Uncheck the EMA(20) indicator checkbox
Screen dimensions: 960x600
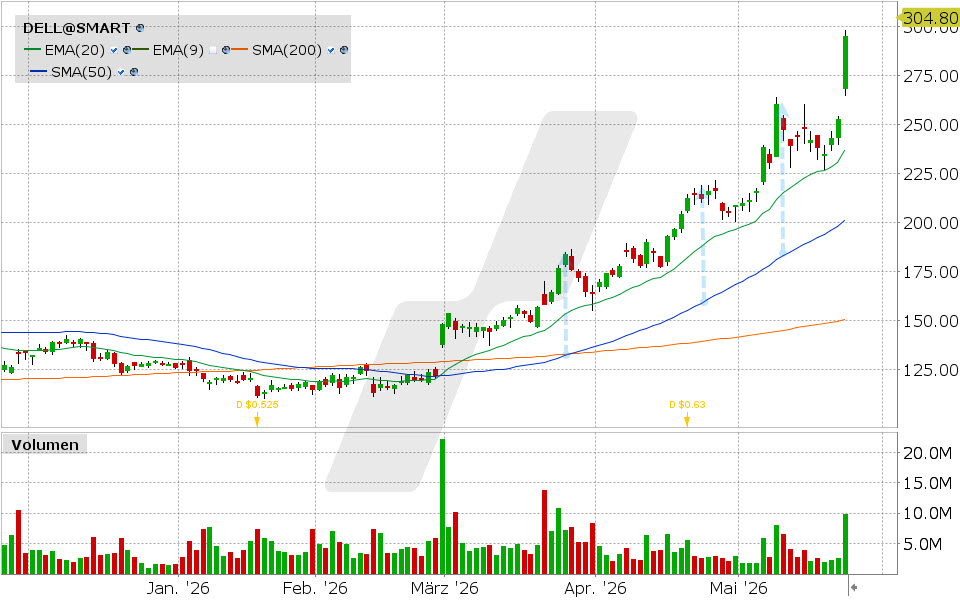click(x=114, y=50)
